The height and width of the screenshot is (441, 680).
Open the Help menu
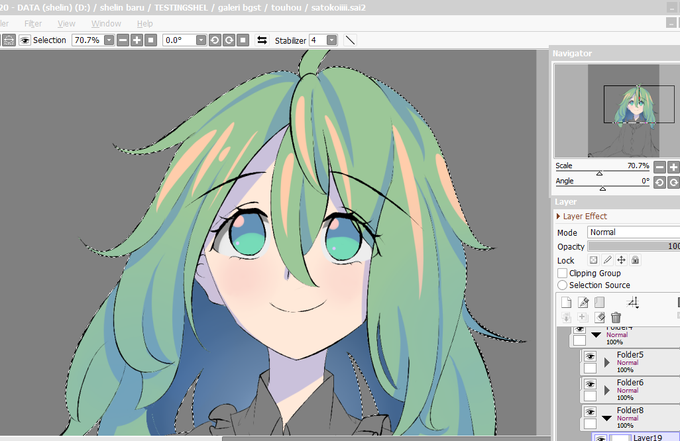(x=145, y=23)
